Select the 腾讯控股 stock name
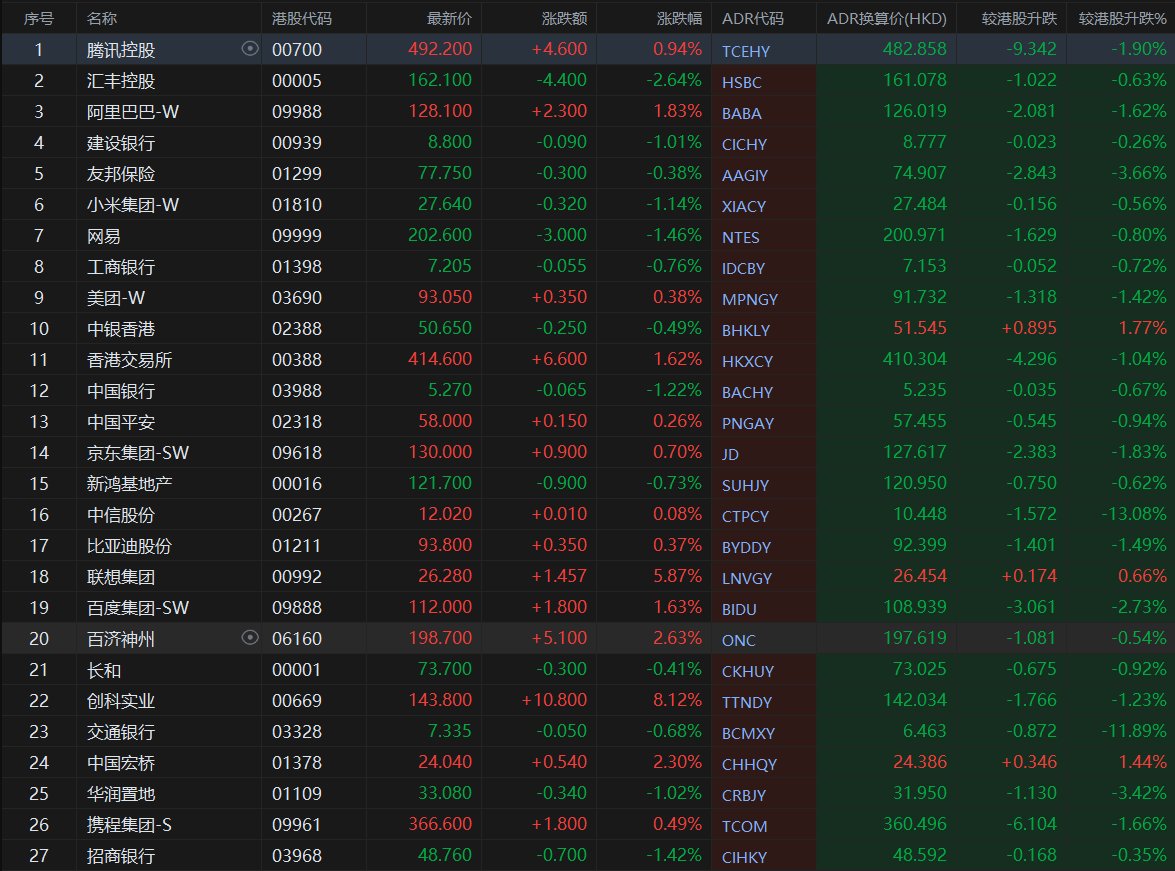 click(121, 49)
